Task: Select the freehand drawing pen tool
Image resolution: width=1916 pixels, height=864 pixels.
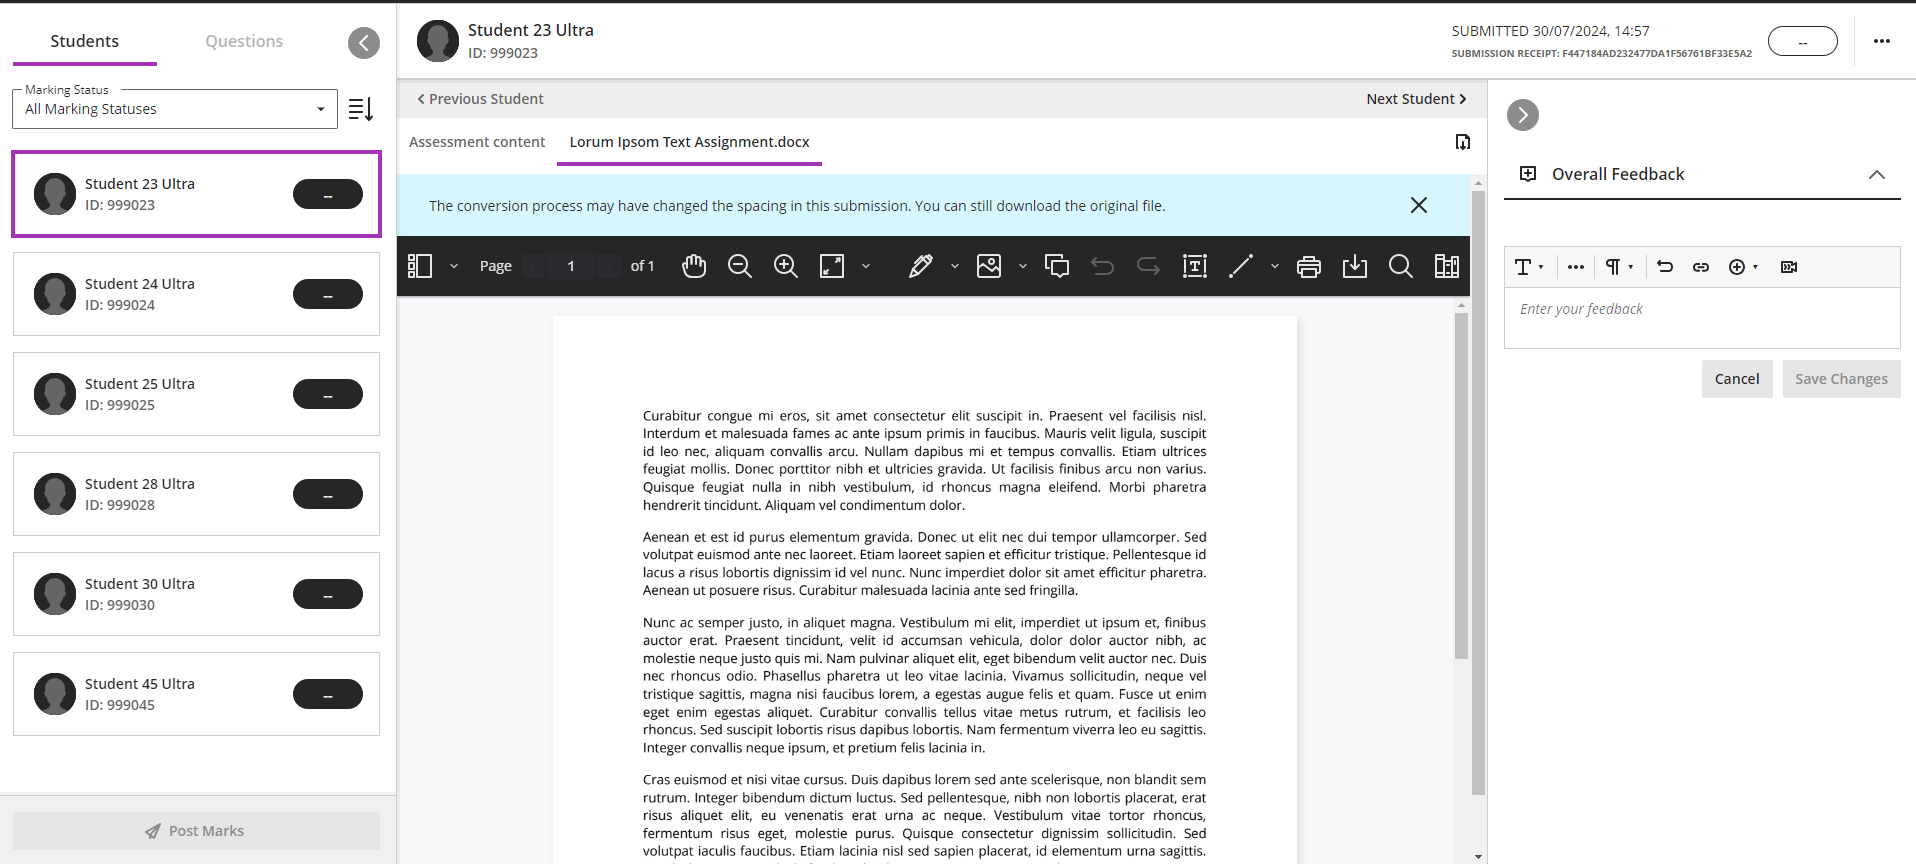Action: click(x=920, y=266)
